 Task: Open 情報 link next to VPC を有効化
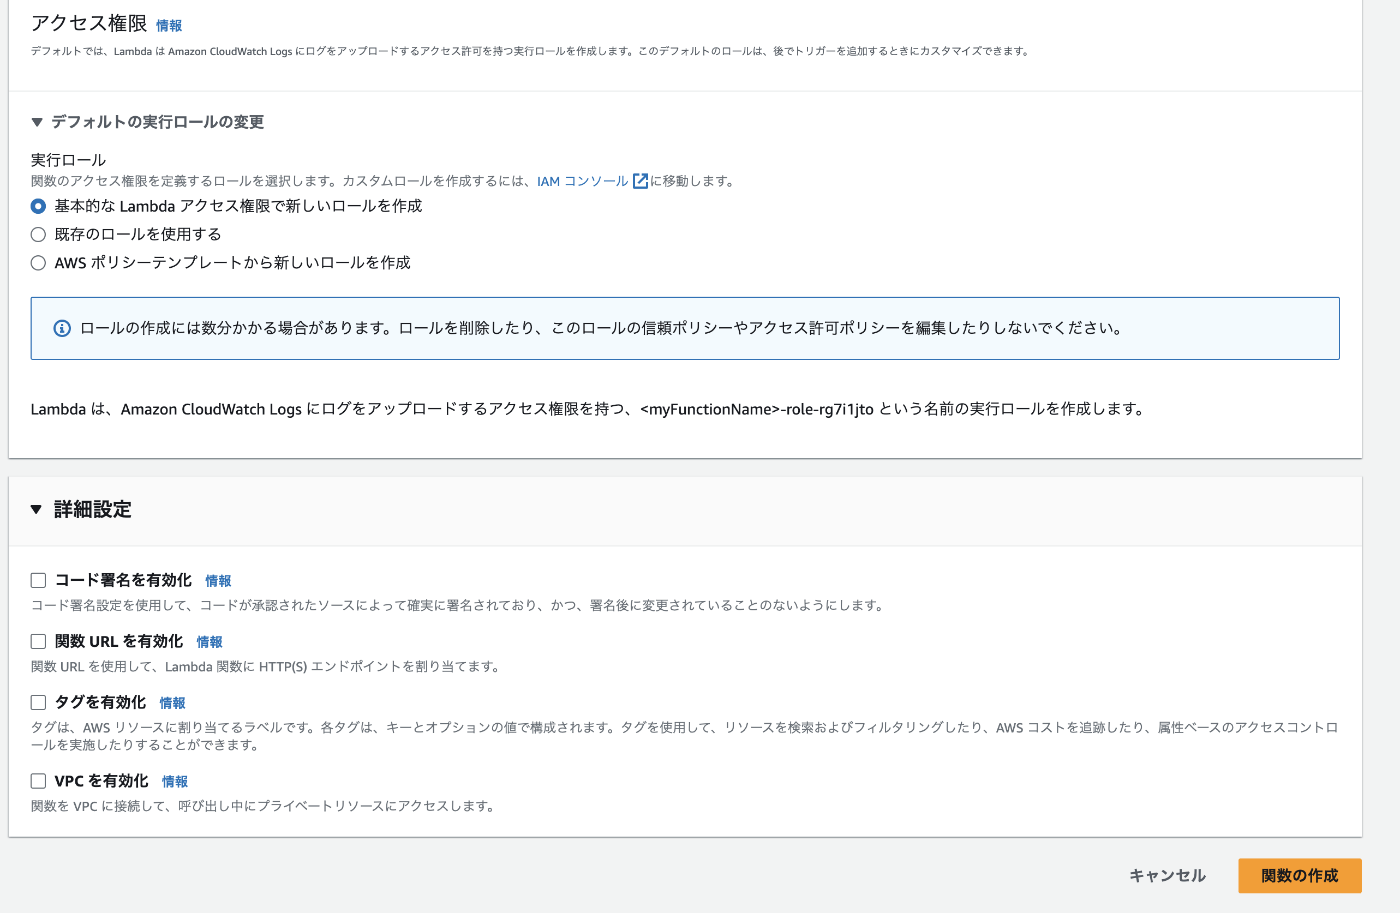coord(175,782)
